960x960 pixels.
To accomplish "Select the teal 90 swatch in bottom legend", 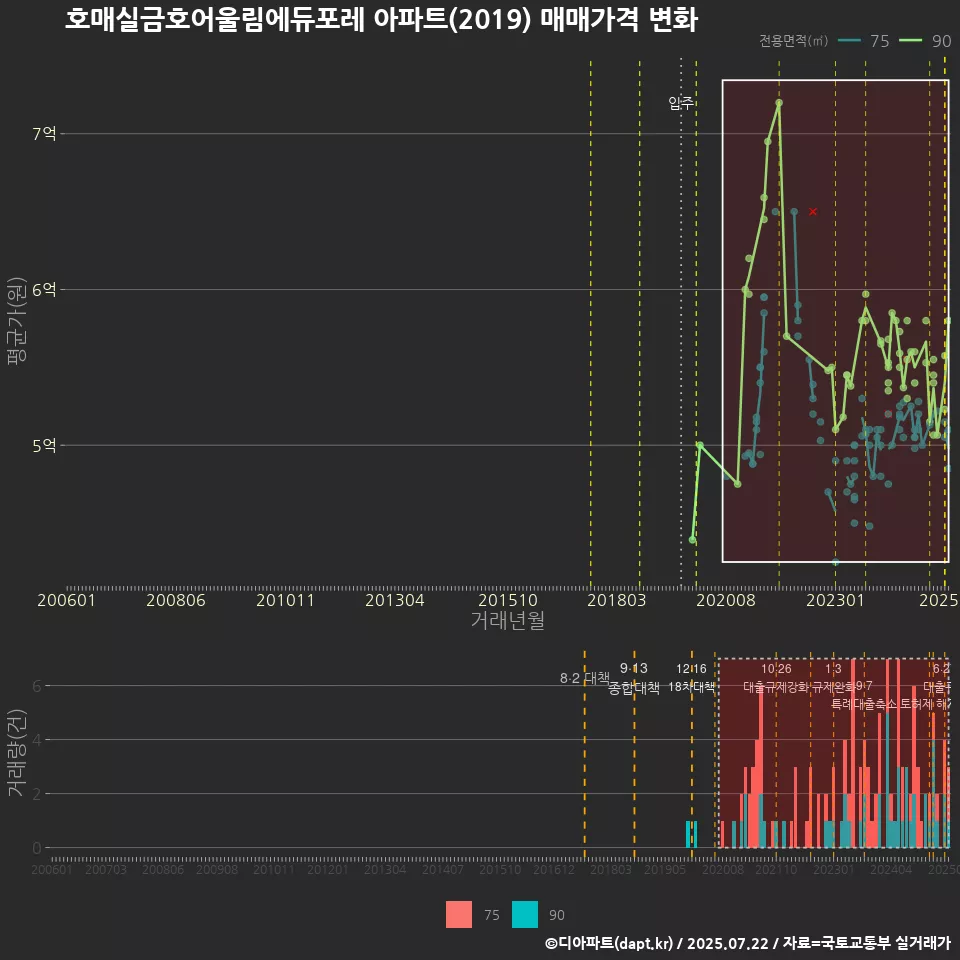I will pos(525,915).
